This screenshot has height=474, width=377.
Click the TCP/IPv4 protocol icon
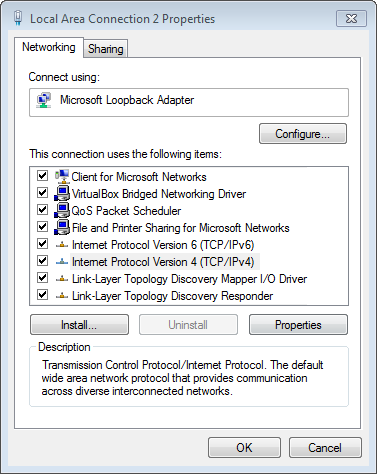pos(62,262)
